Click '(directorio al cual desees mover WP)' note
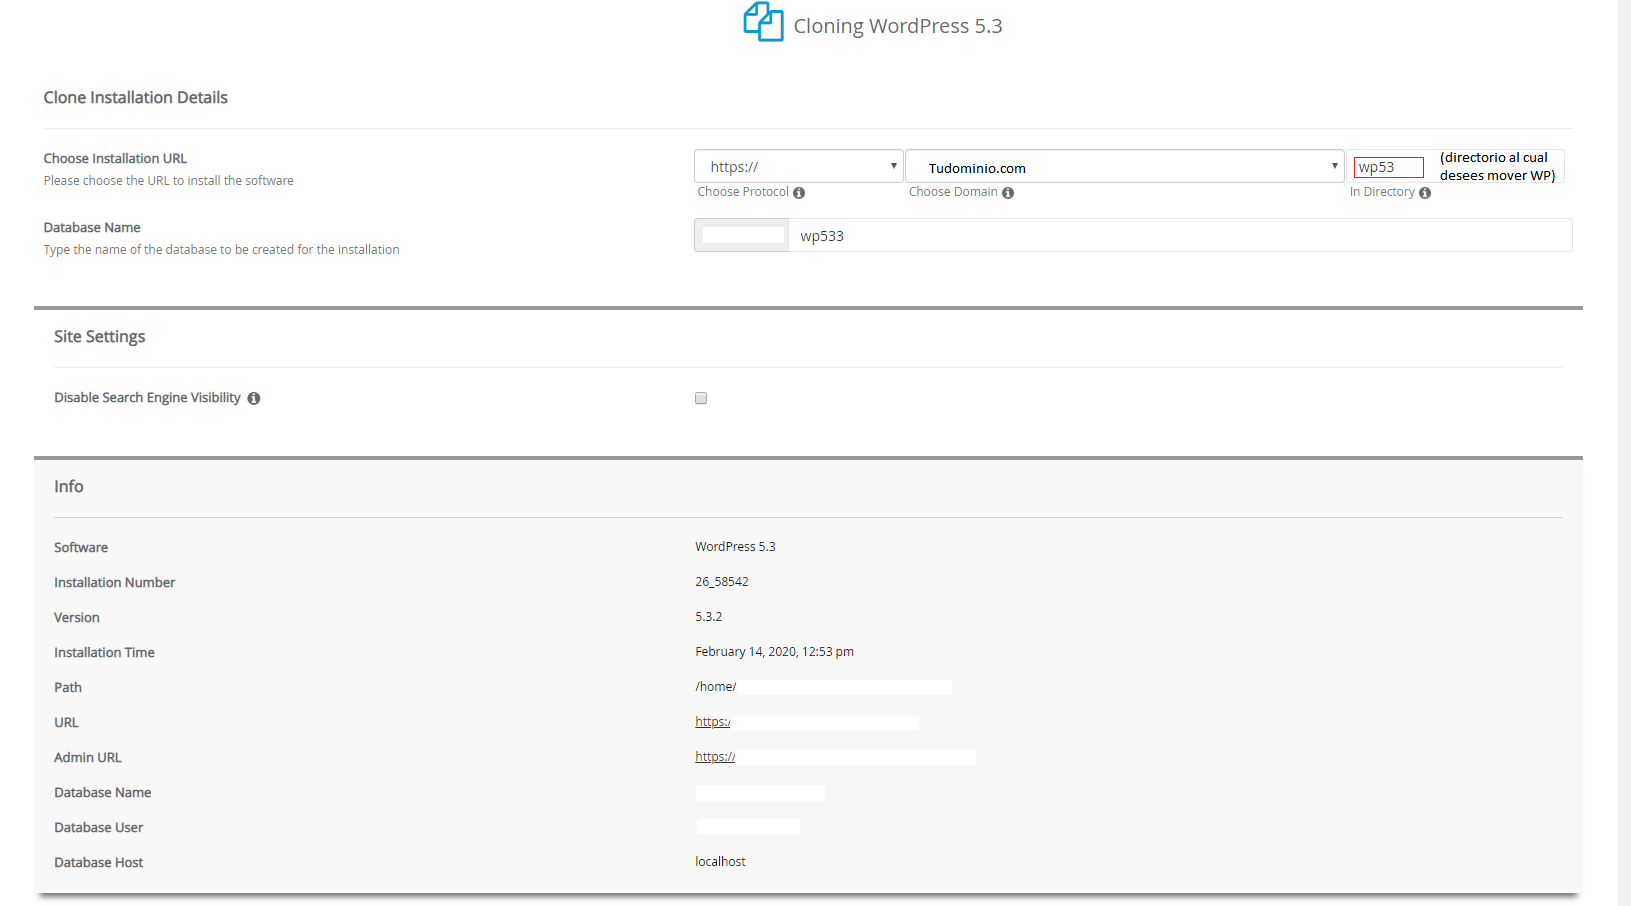 1497,166
